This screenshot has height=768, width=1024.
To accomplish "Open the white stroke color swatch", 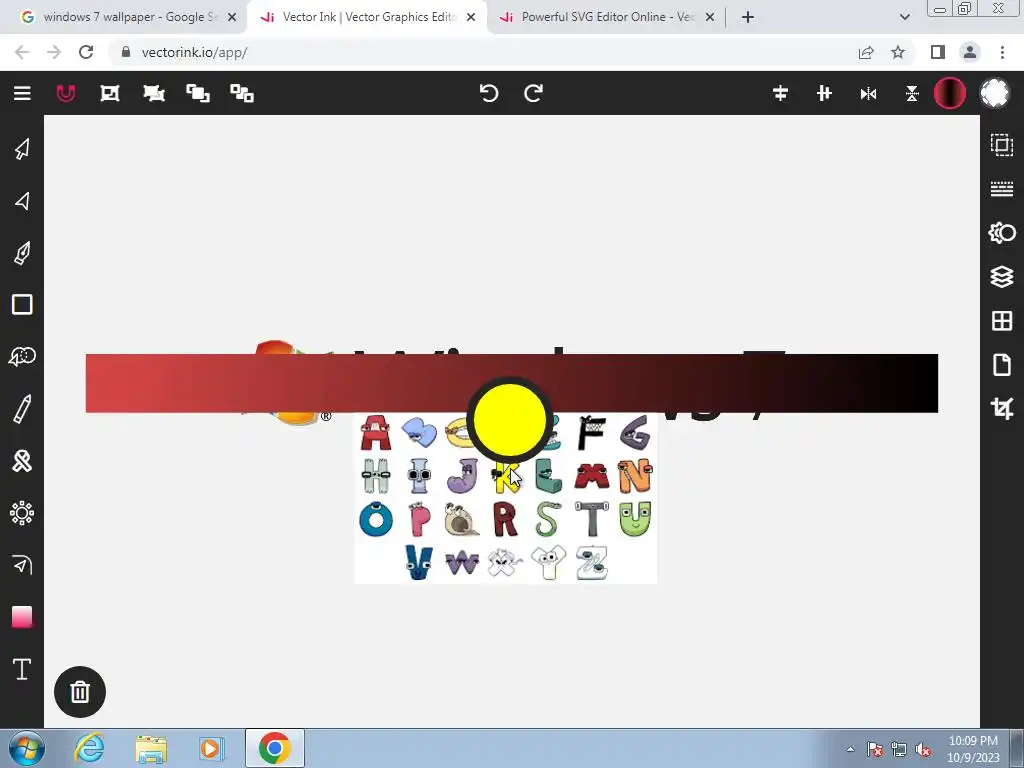I will click(995, 93).
